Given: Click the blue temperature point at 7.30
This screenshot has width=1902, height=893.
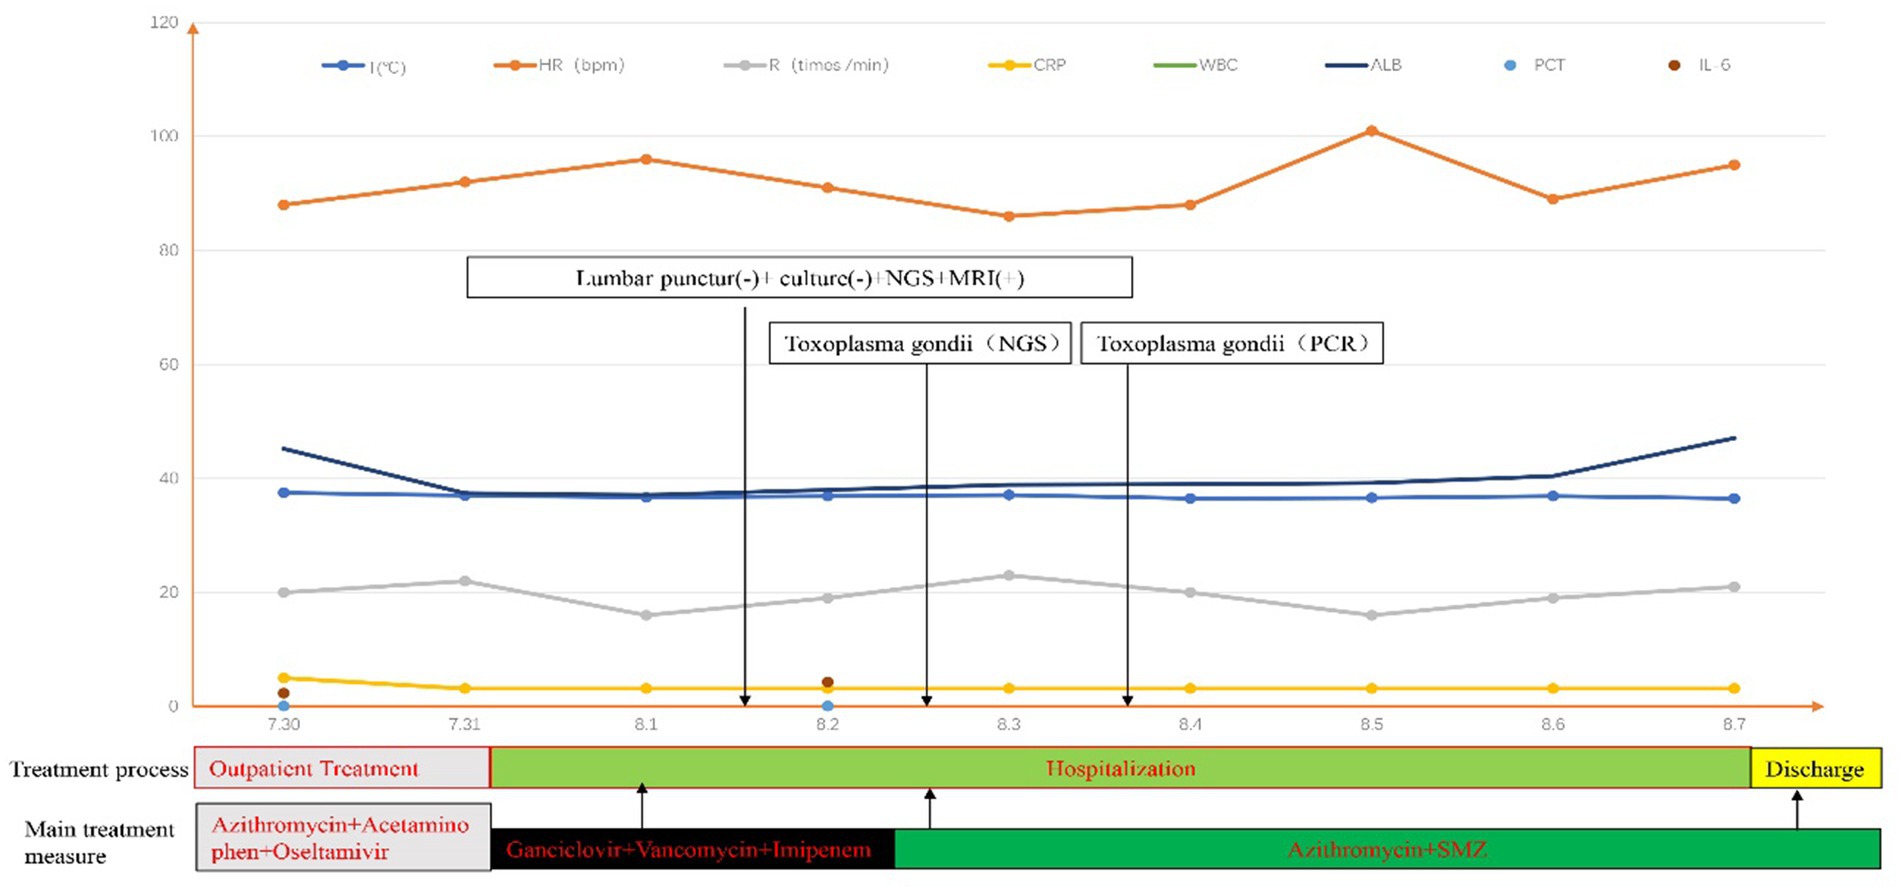Looking at the screenshot, I should (284, 493).
